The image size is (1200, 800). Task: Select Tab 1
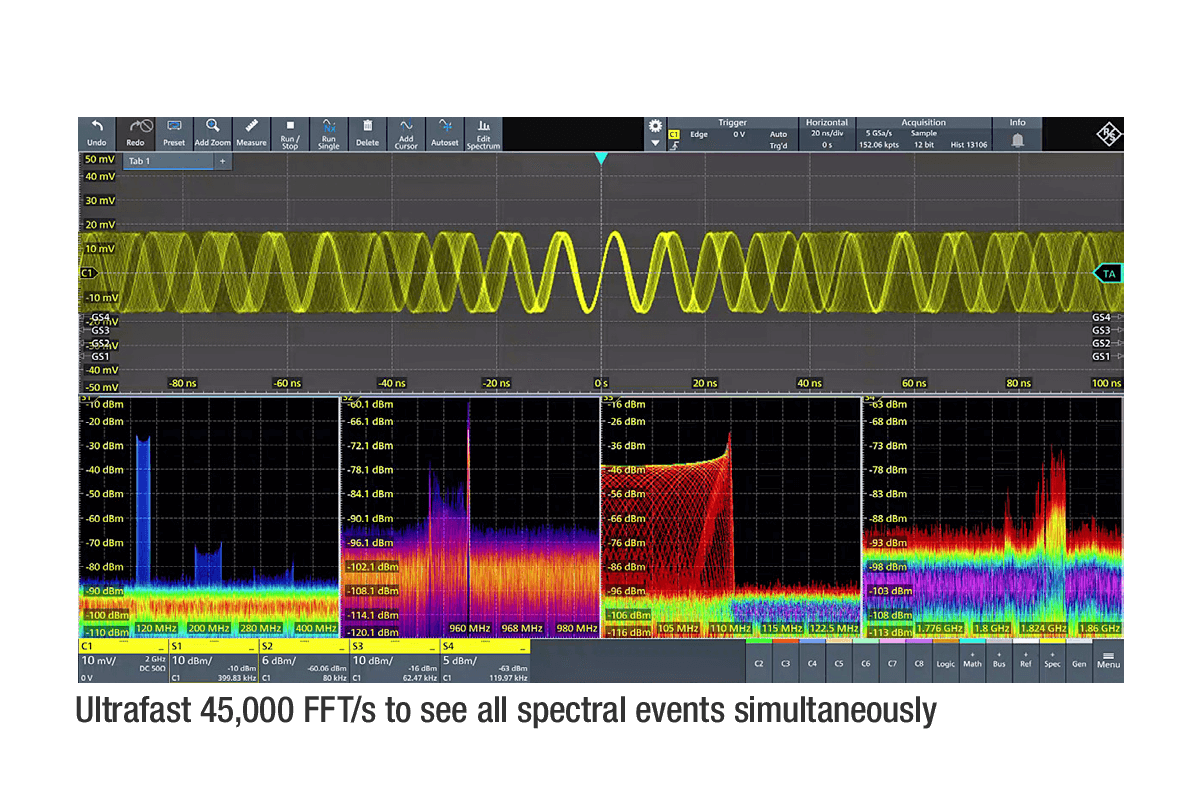click(x=167, y=160)
